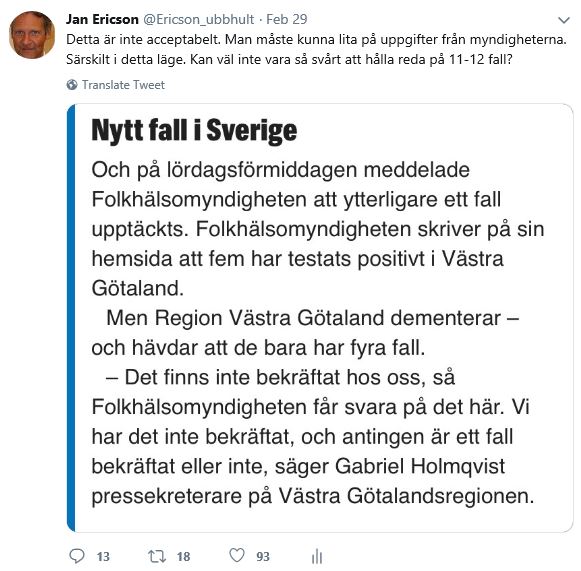Open the attached article screenshot image
This screenshot has width=581, height=571.
(x=320, y=318)
